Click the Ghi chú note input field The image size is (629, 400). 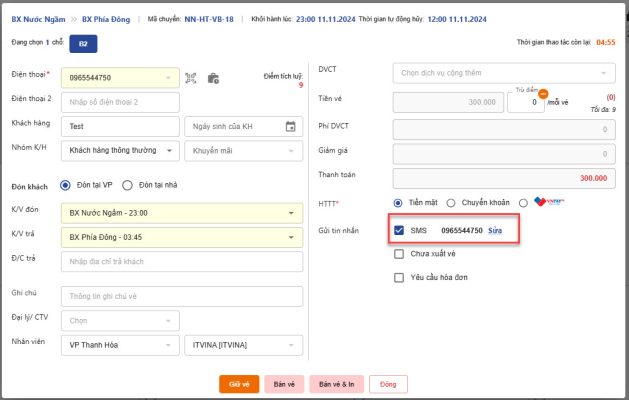coord(180,297)
